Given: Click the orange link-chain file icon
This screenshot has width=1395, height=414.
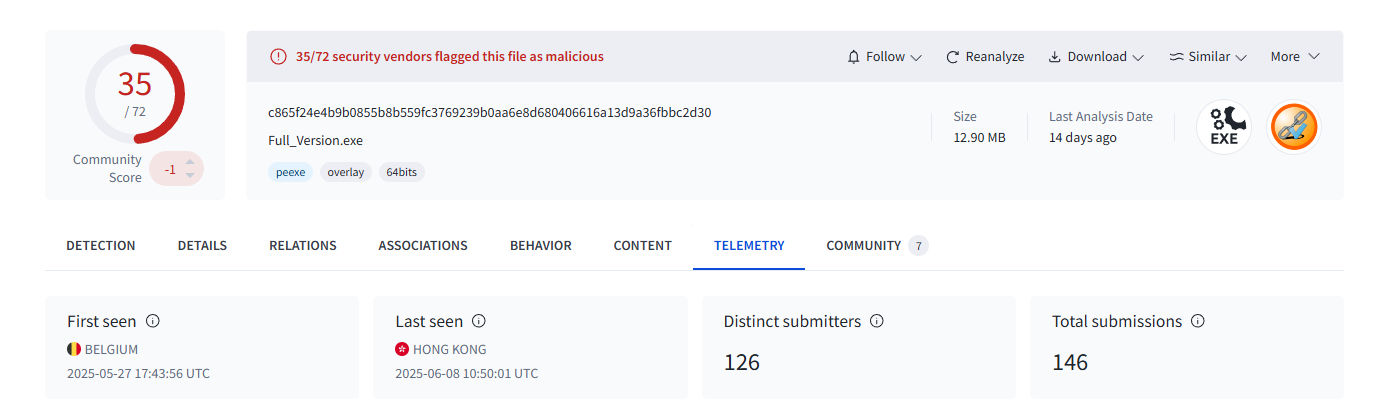Looking at the screenshot, I should (x=1294, y=128).
